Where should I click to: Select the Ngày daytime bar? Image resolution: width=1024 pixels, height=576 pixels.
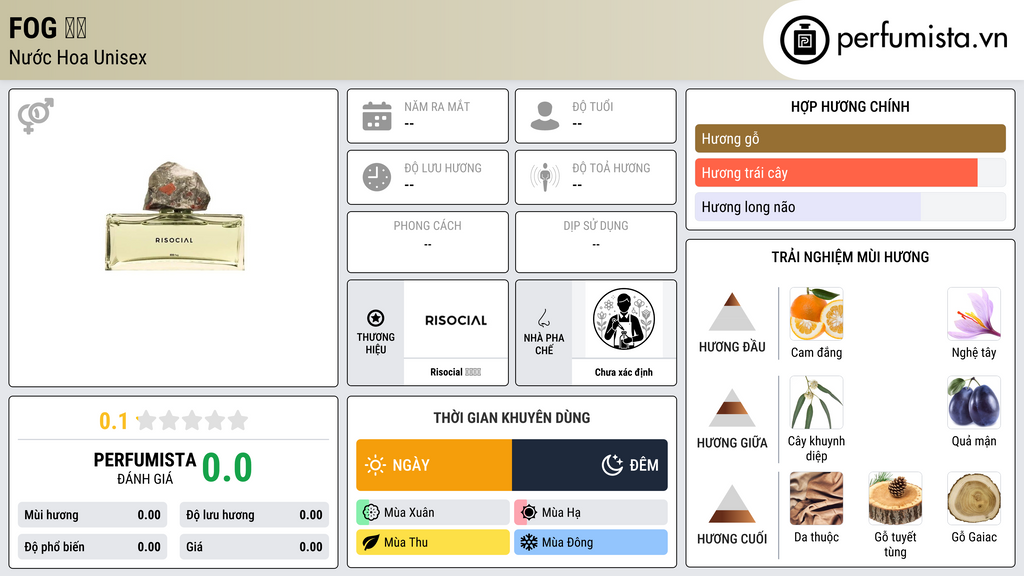pyautogui.click(x=434, y=465)
